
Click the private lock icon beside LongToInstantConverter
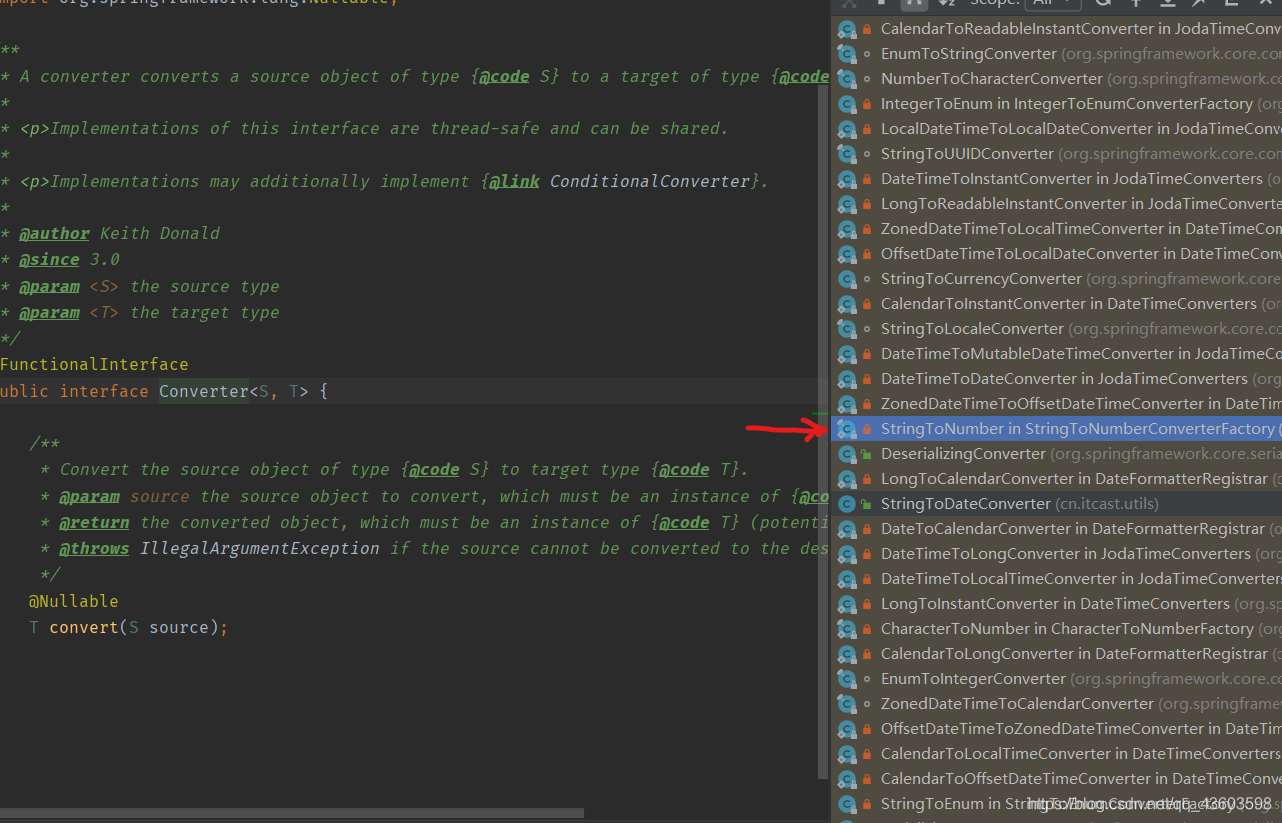[x=867, y=604]
